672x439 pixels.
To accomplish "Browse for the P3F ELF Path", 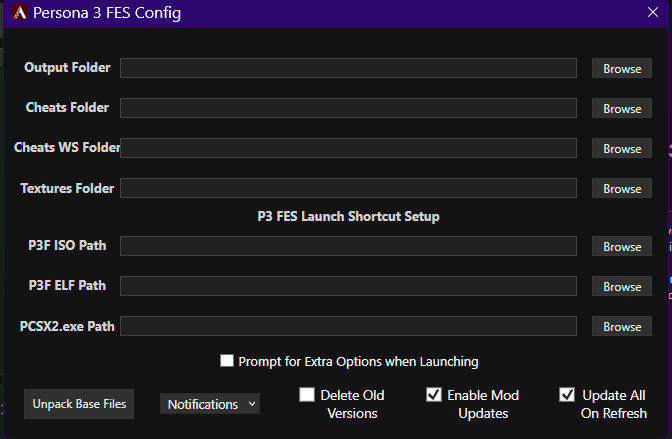I will (622, 286).
